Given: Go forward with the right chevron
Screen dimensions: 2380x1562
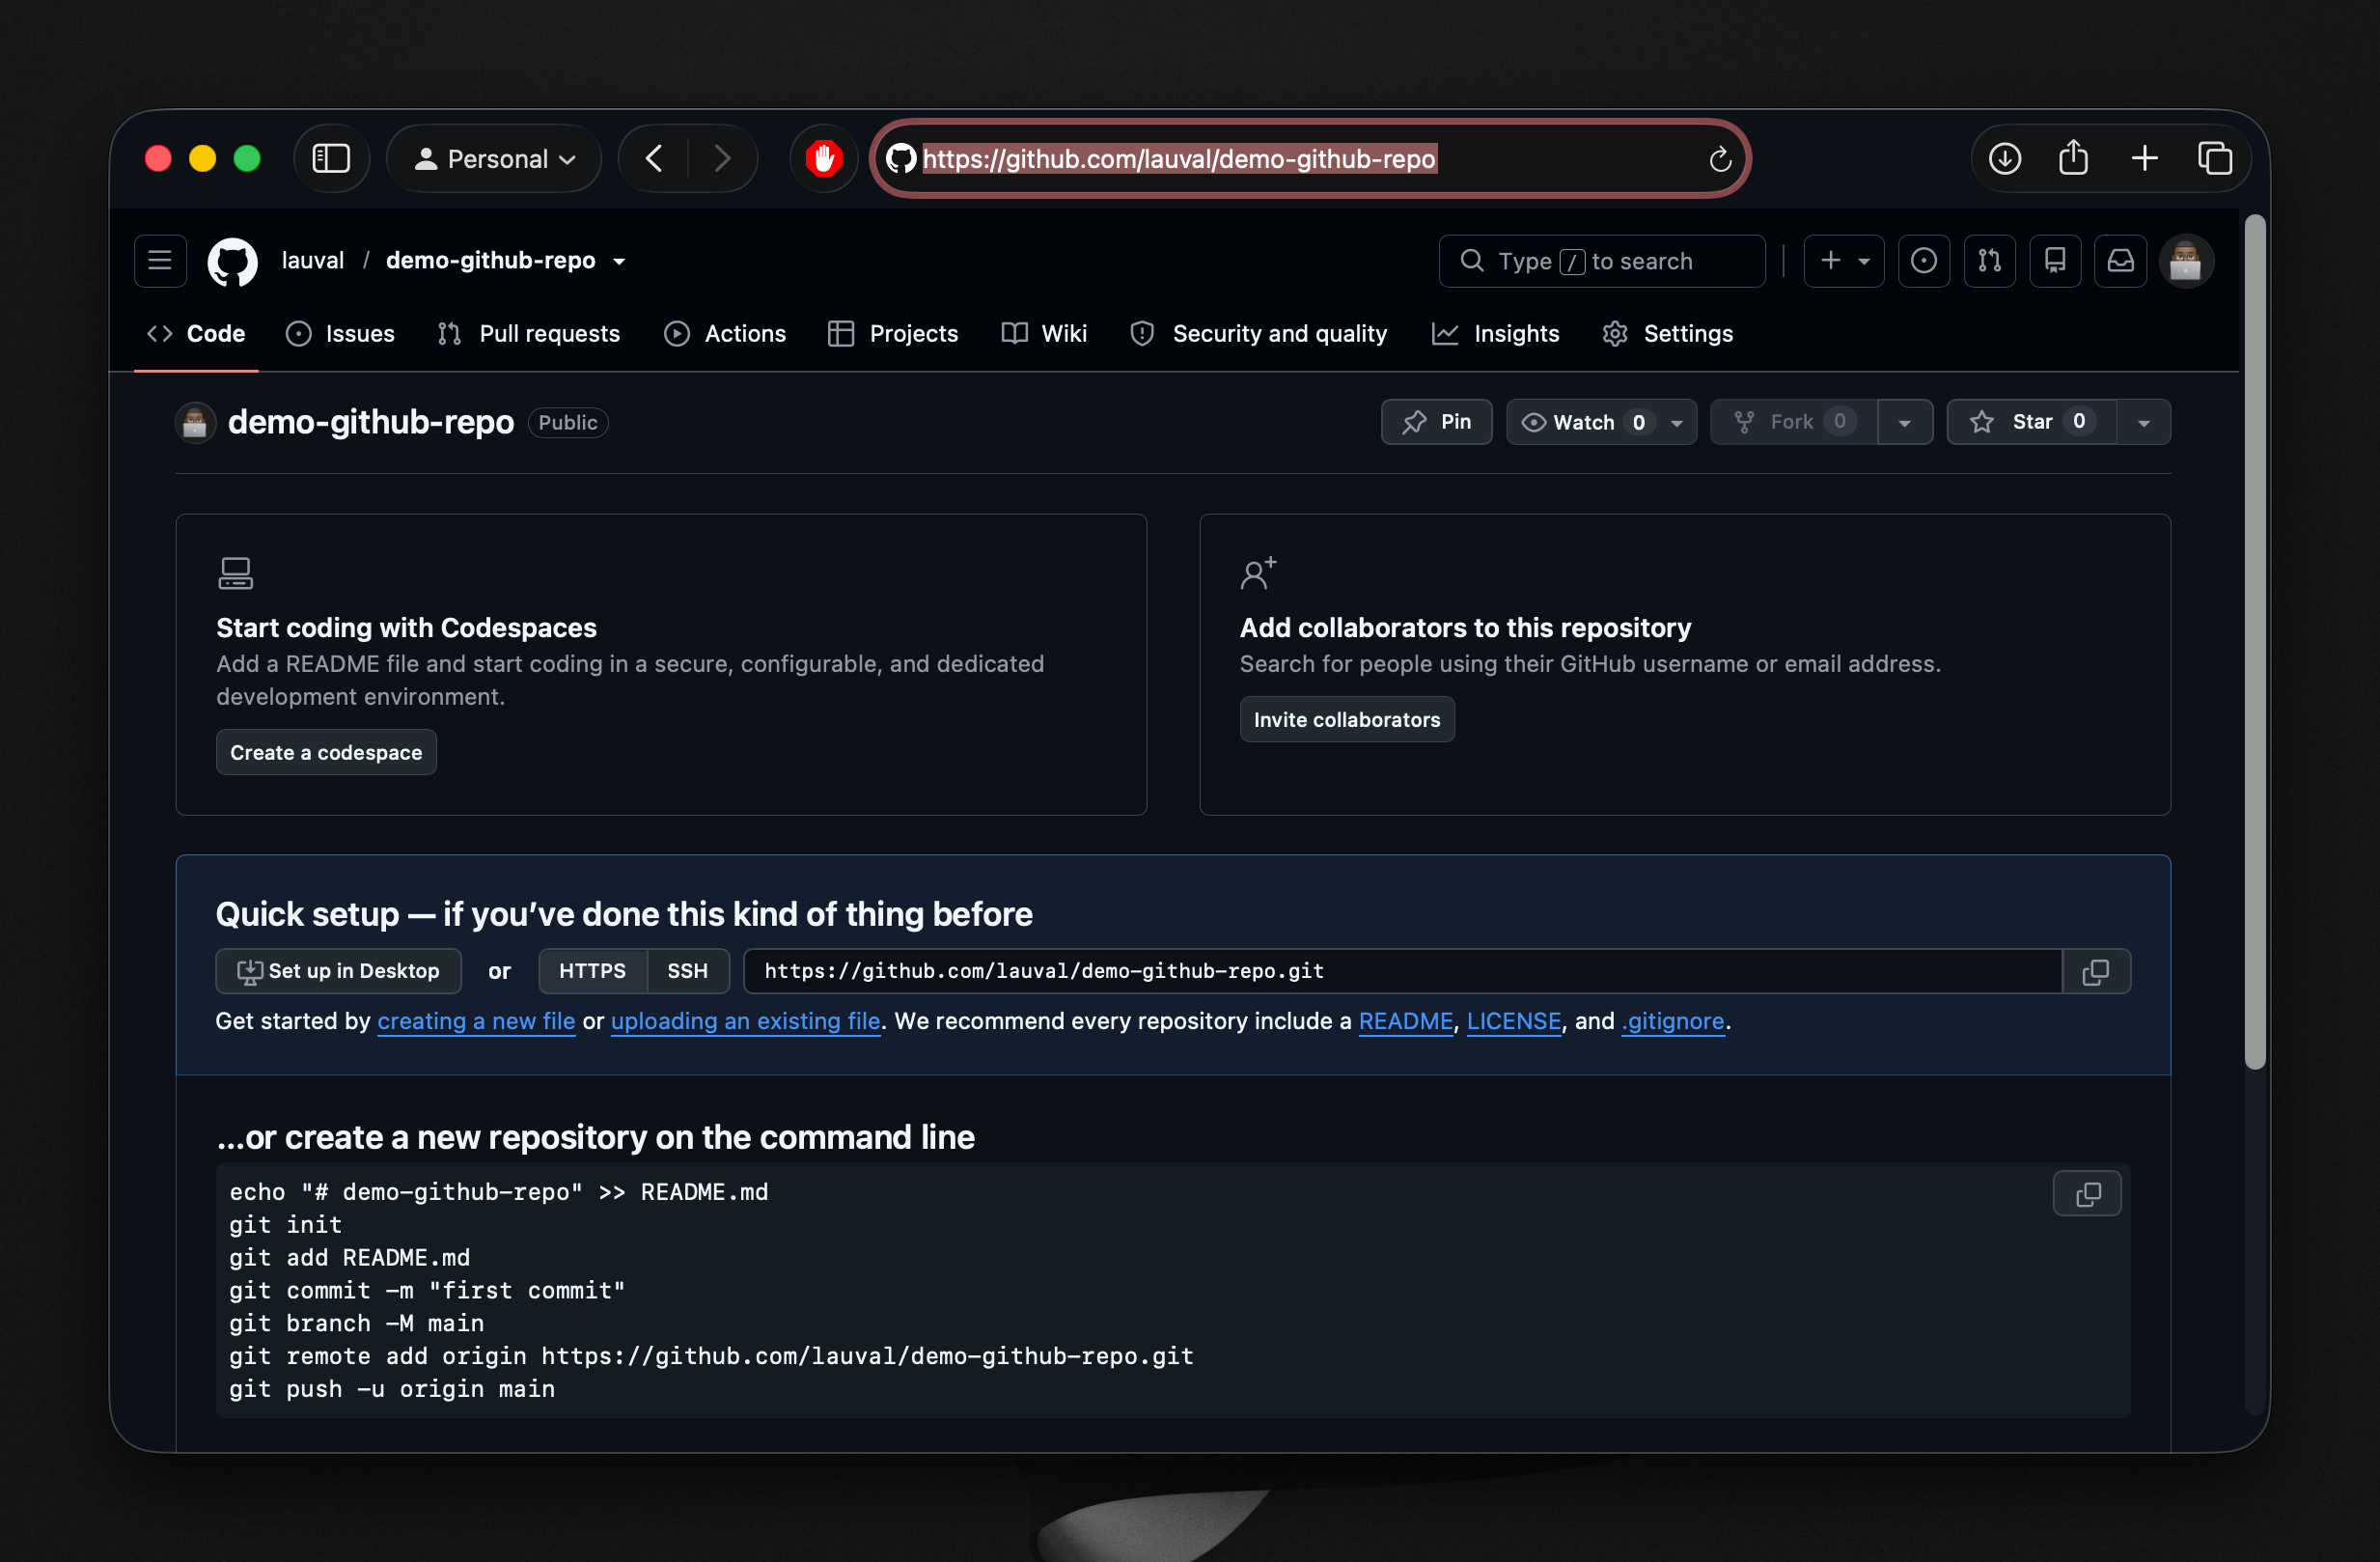Looking at the screenshot, I should pos(722,159).
